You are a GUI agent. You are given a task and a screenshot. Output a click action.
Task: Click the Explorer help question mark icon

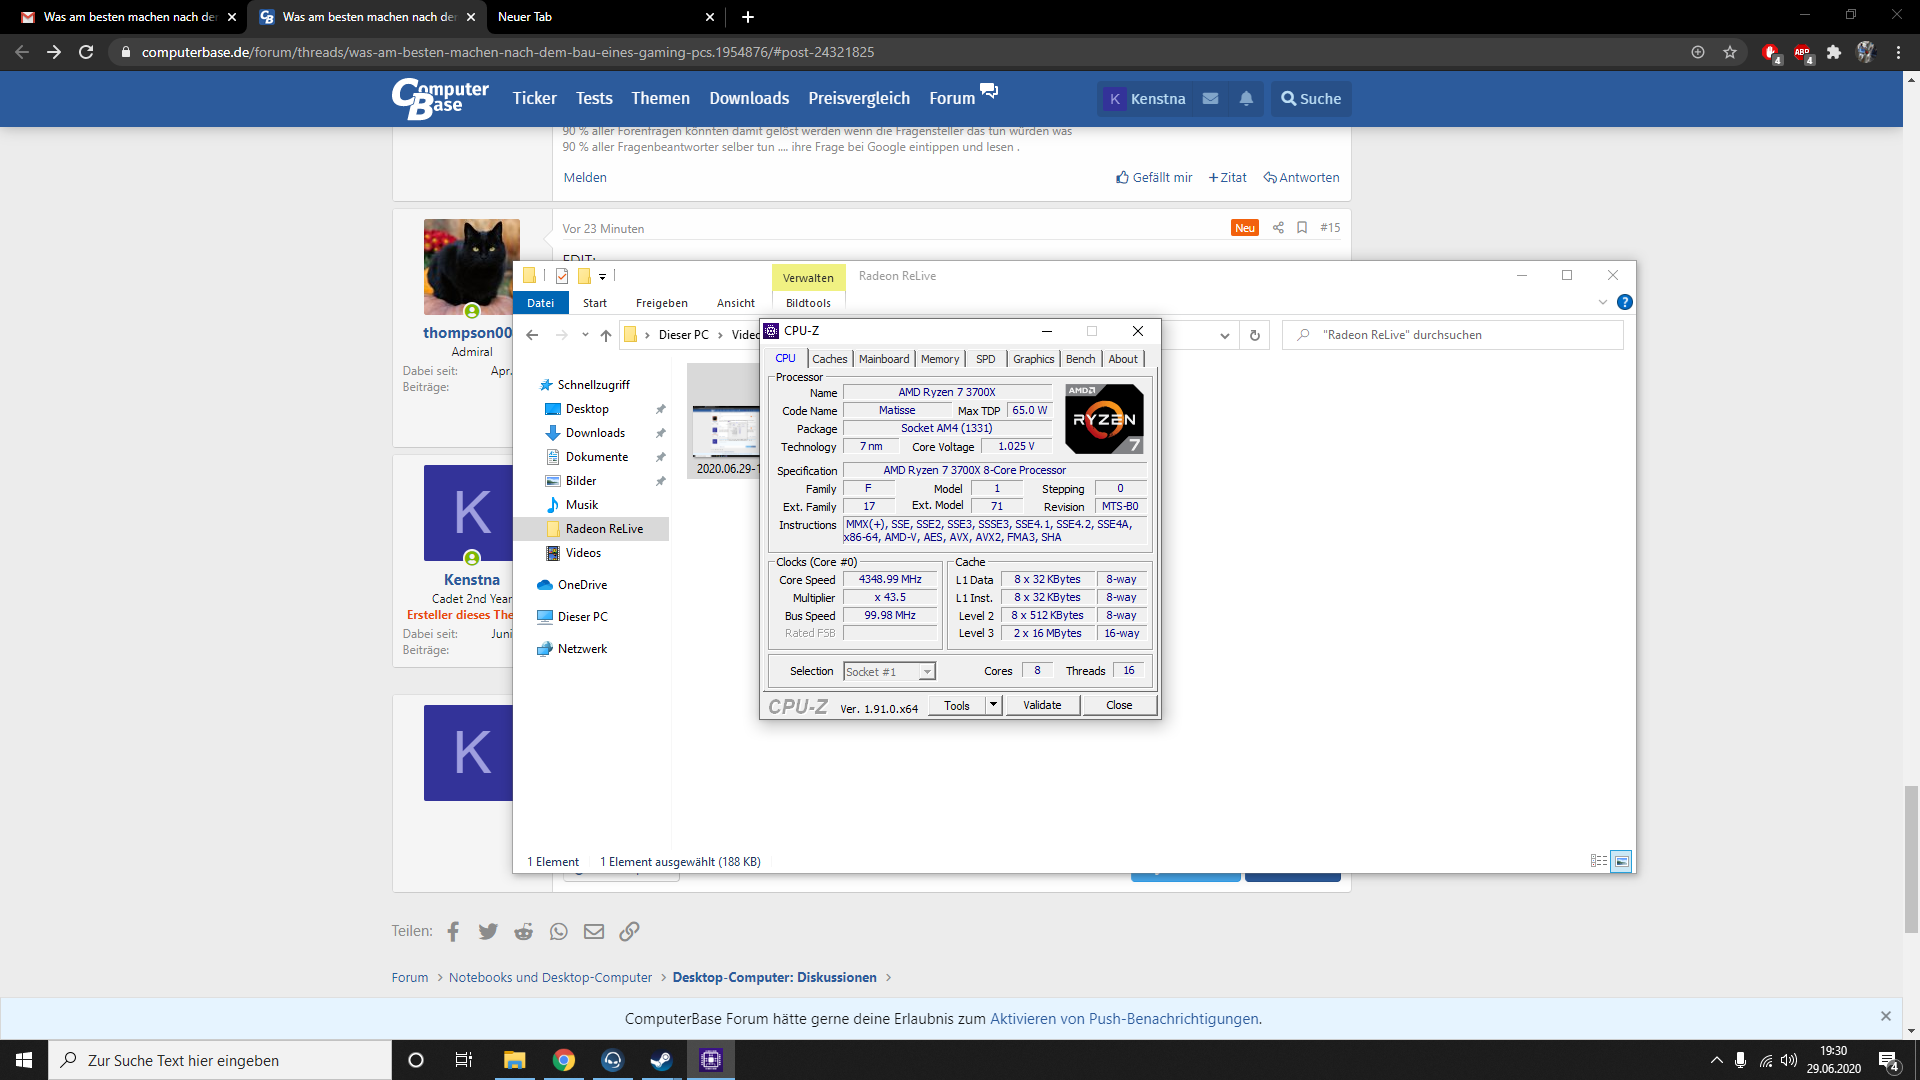coord(1624,302)
